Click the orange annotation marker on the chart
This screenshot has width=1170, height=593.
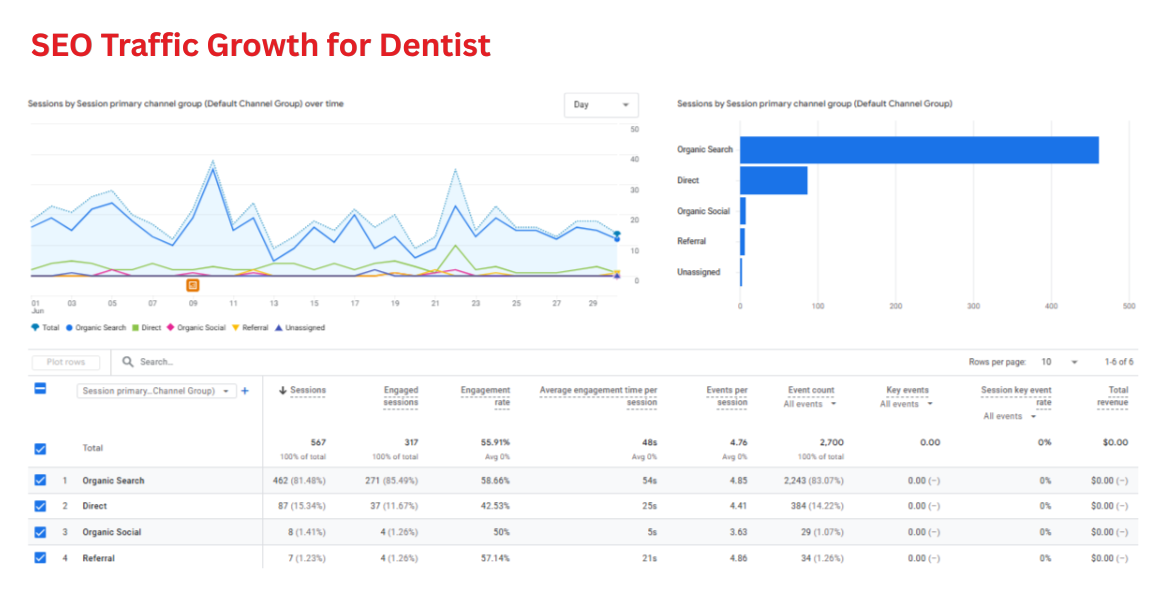click(x=193, y=285)
